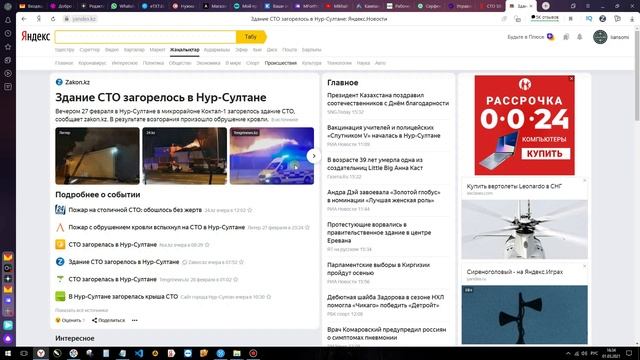This screenshot has width=640, height=360.
Task: Open first fire photo thumbnail
Action: point(97,156)
